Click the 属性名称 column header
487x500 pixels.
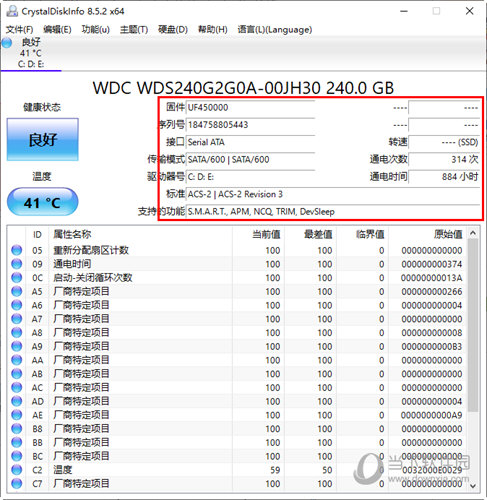[x=140, y=235]
